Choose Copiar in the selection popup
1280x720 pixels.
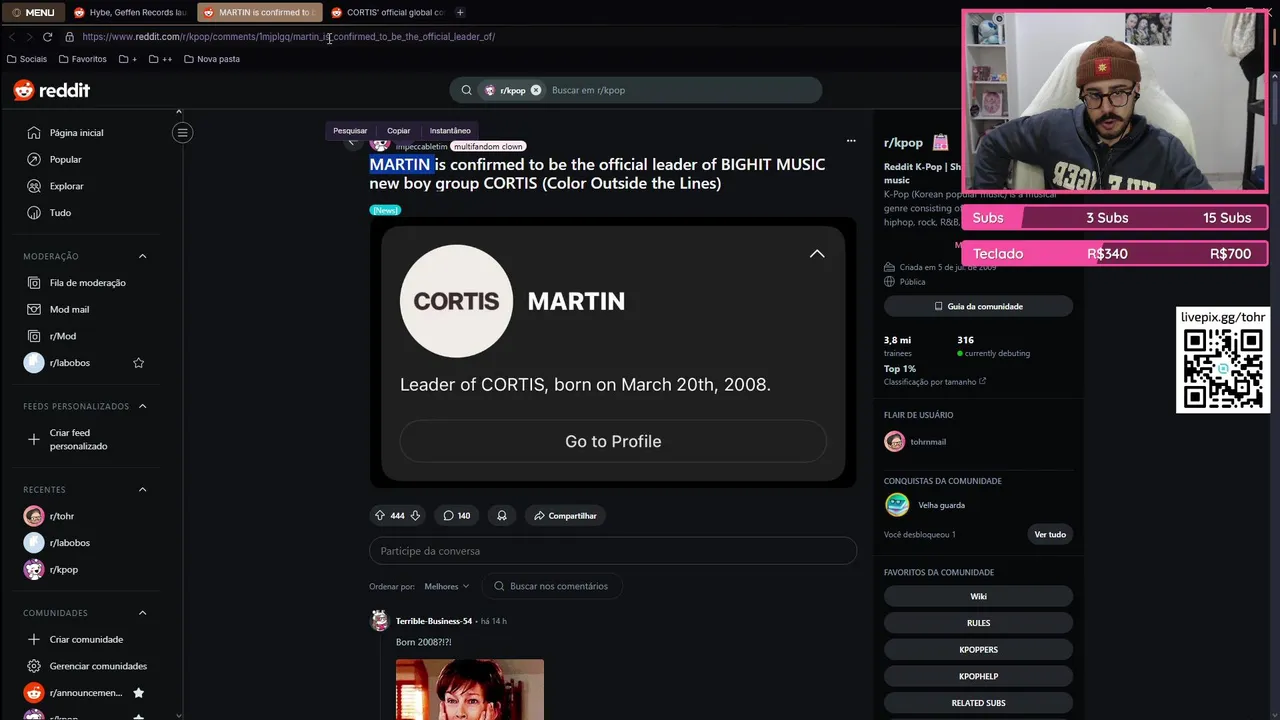click(399, 131)
